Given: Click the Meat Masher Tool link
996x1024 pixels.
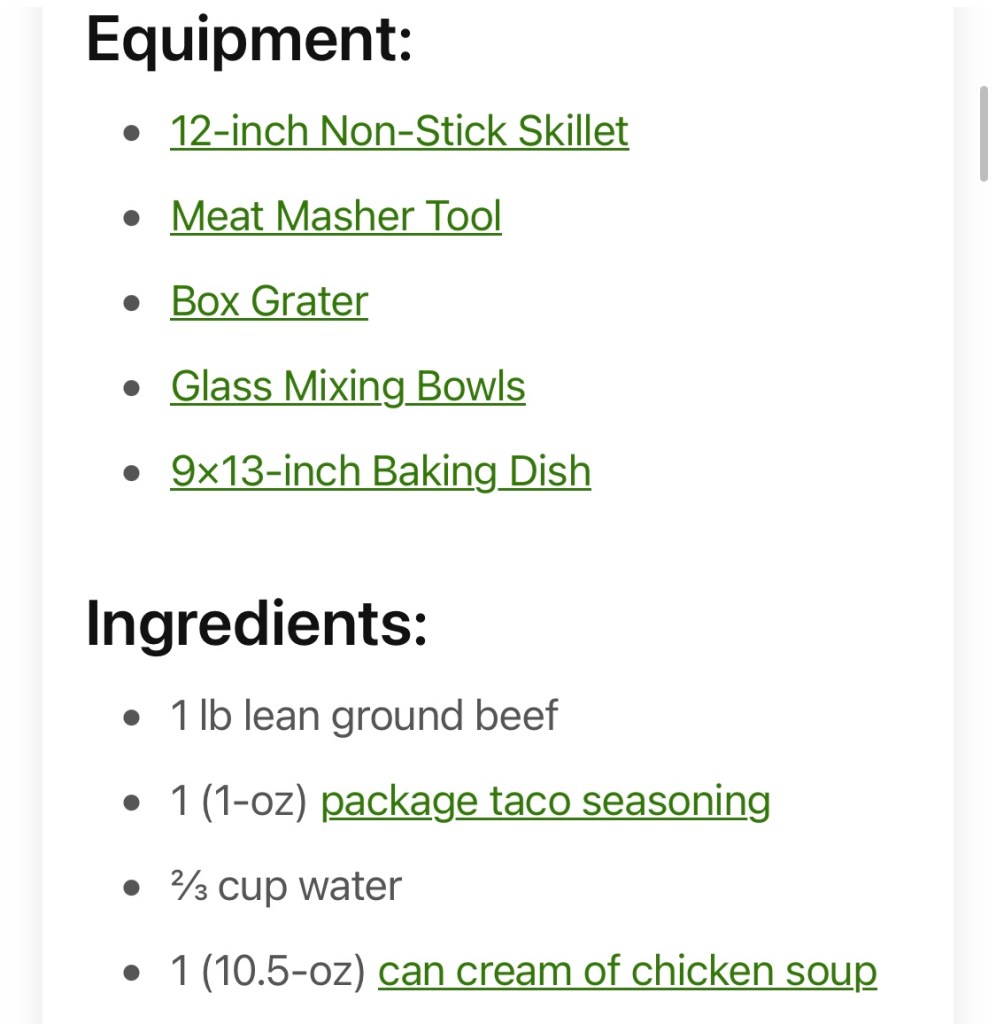Looking at the screenshot, I should click(336, 216).
